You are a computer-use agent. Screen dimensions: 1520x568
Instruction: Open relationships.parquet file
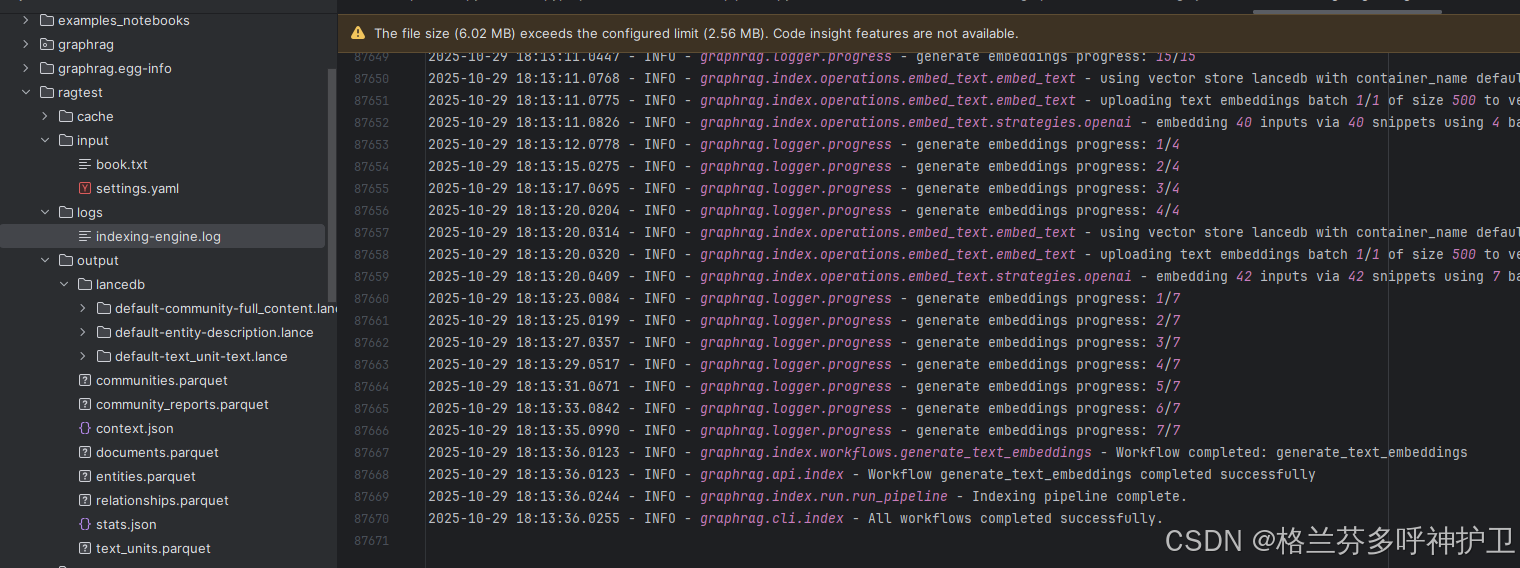point(162,500)
